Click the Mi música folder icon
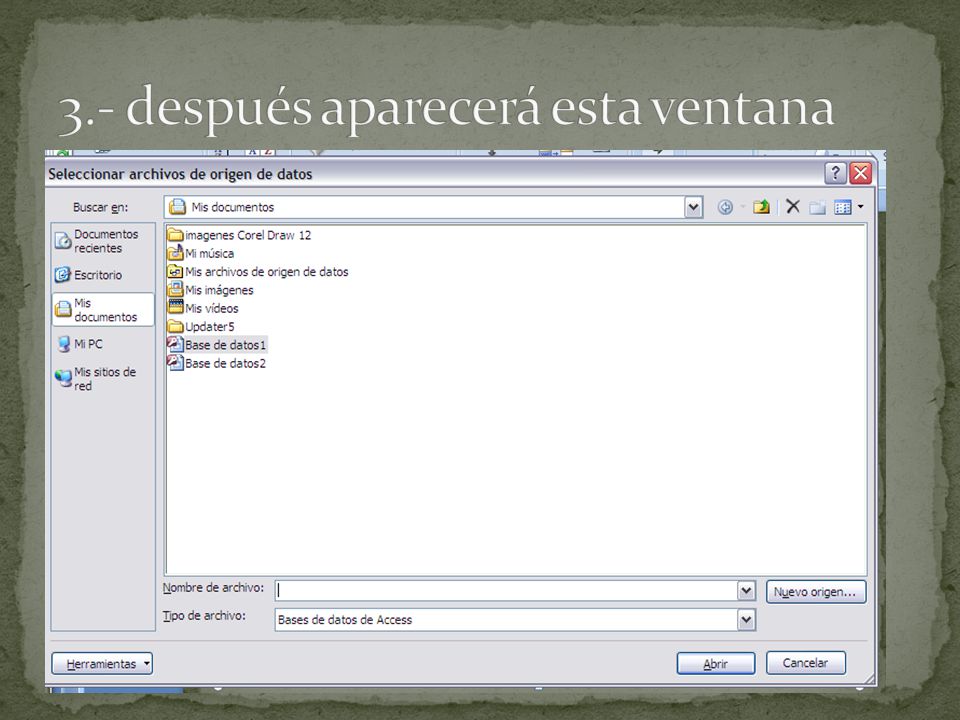Screen dimensions: 960x720 [176, 252]
